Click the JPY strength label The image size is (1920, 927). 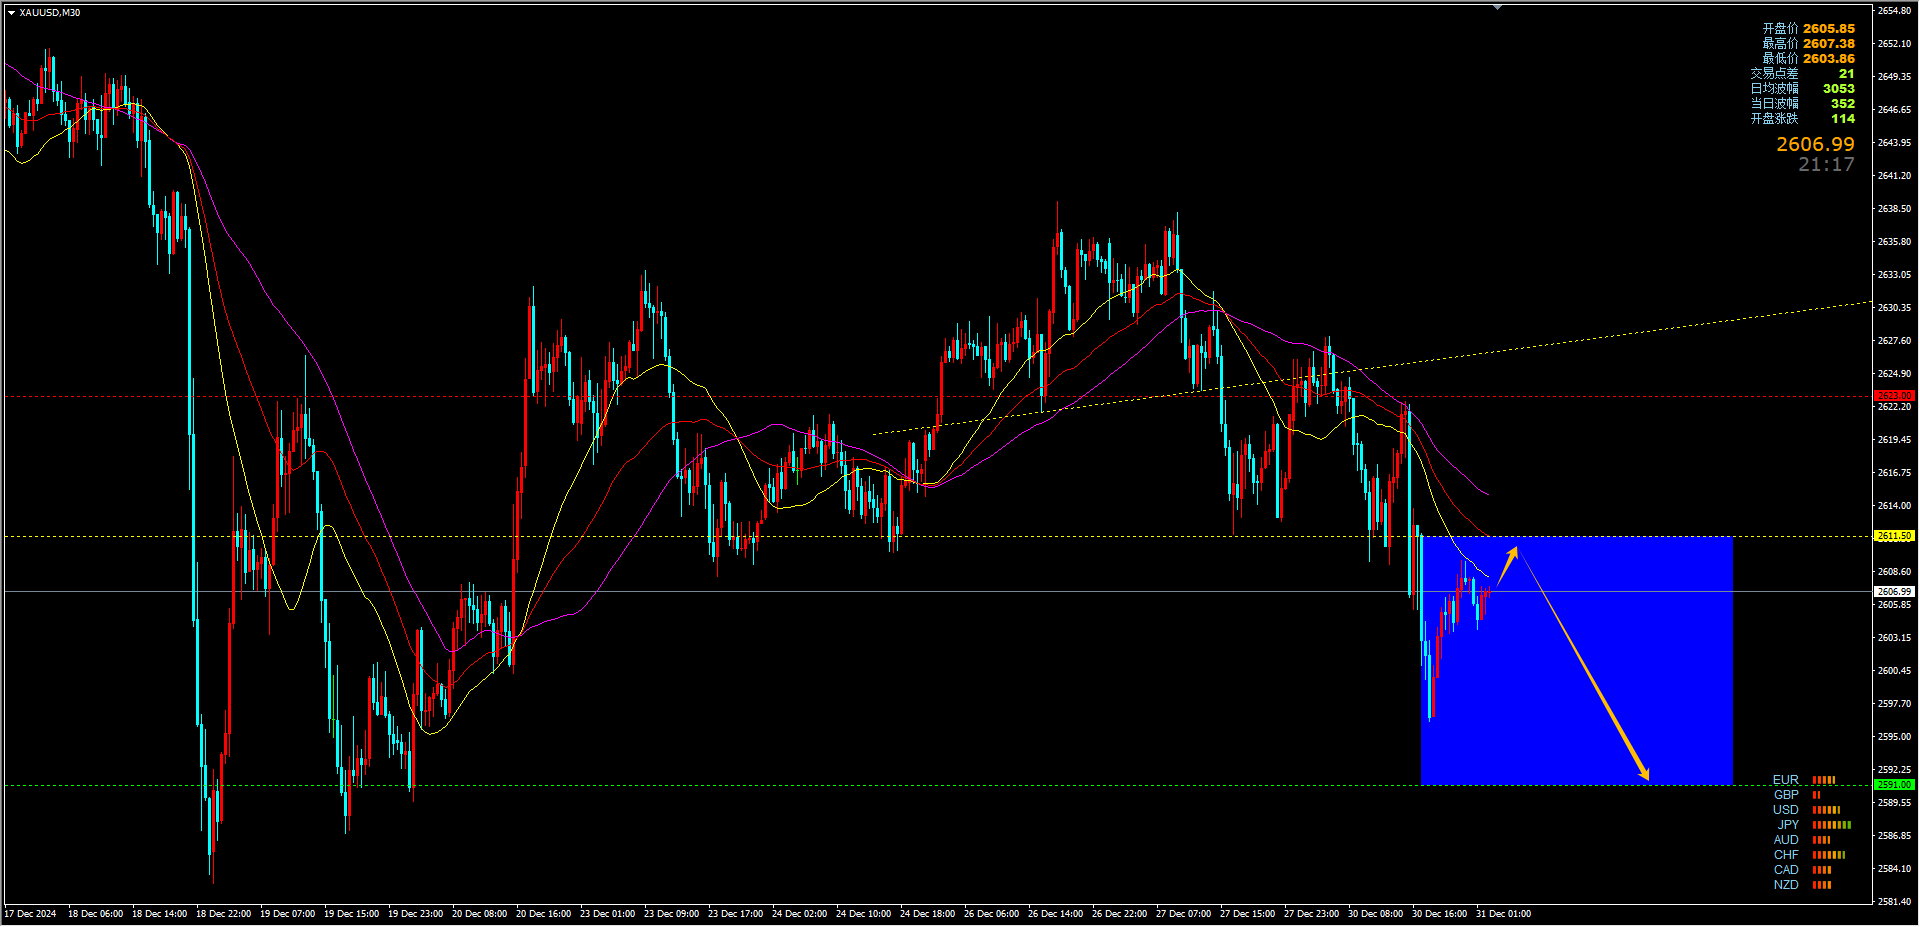click(1788, 825)
